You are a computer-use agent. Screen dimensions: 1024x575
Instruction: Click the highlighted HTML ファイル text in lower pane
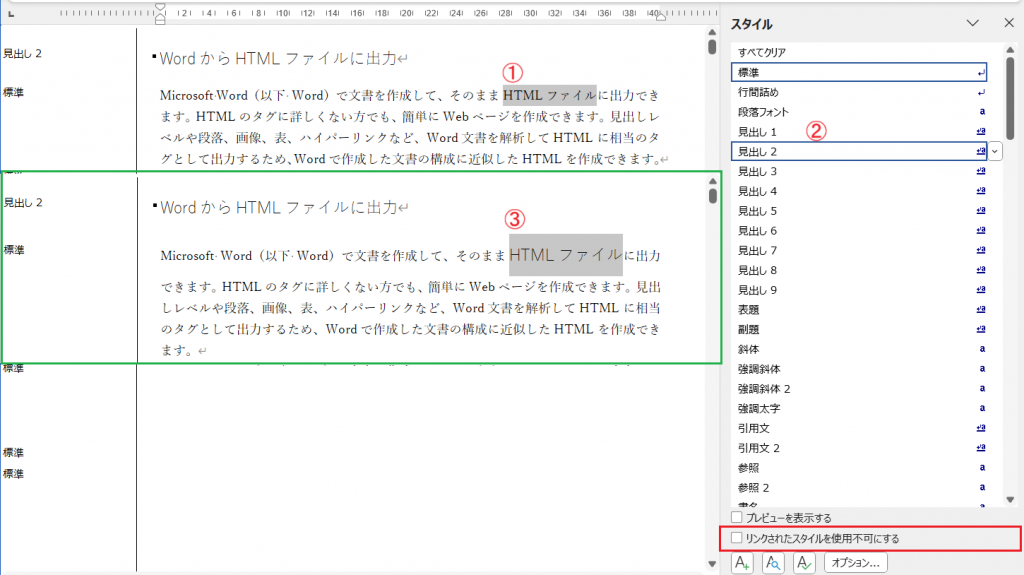click(x=565, y=255)
